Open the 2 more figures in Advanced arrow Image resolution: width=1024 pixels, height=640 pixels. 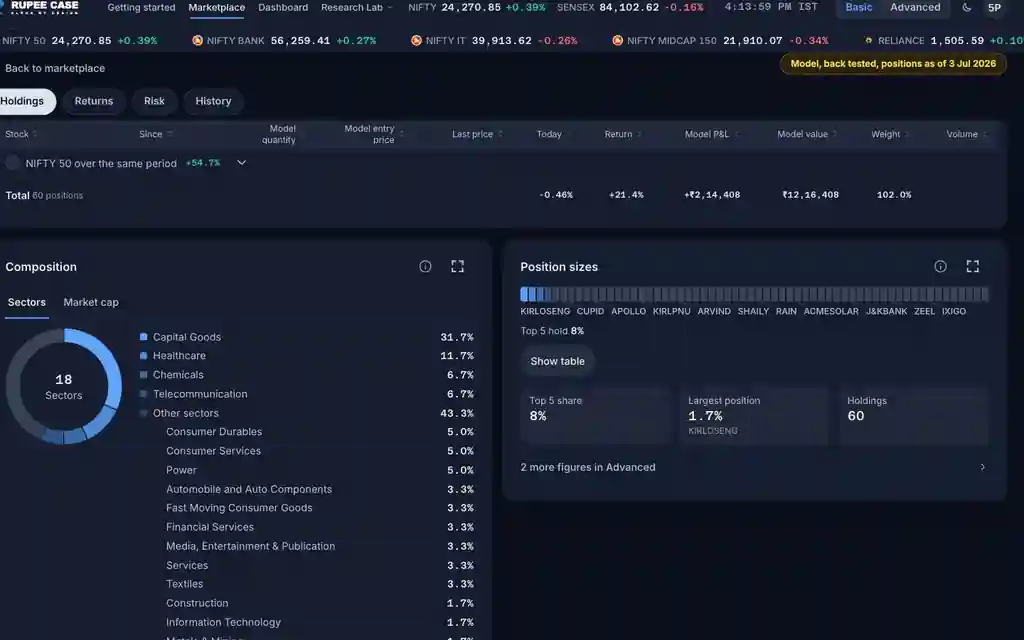(982, 467)
